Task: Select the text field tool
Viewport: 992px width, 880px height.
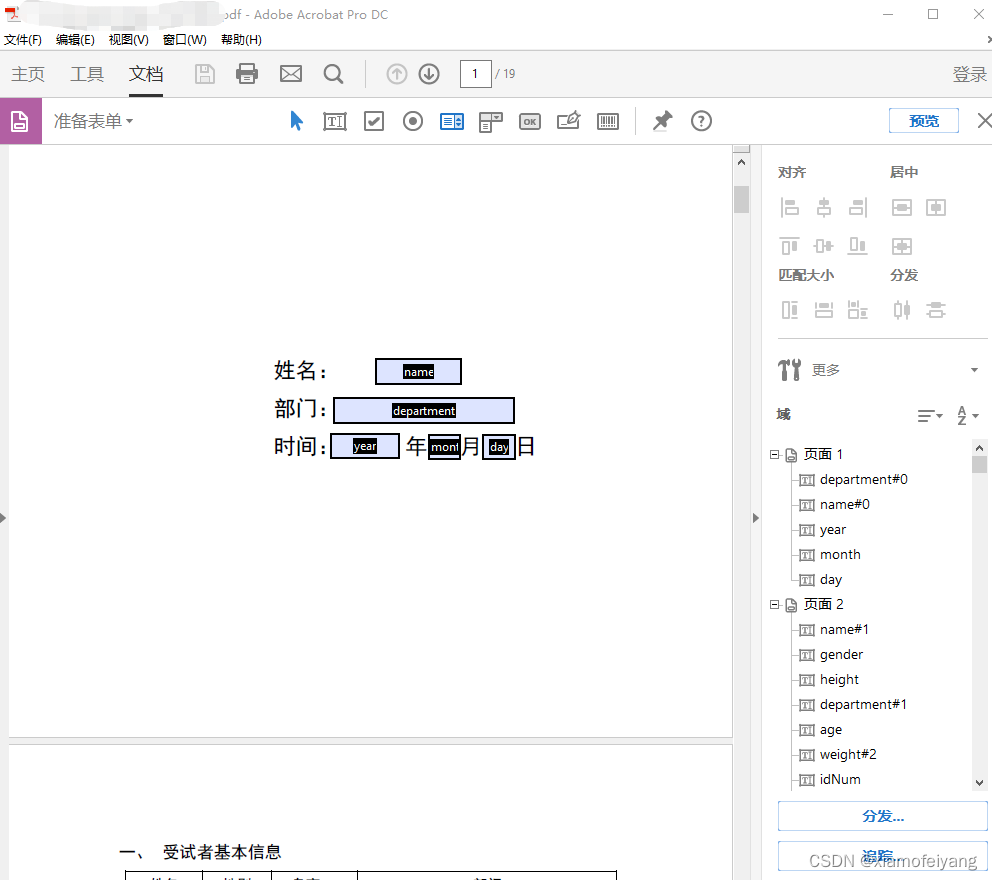Action: (x=334, y=120)
